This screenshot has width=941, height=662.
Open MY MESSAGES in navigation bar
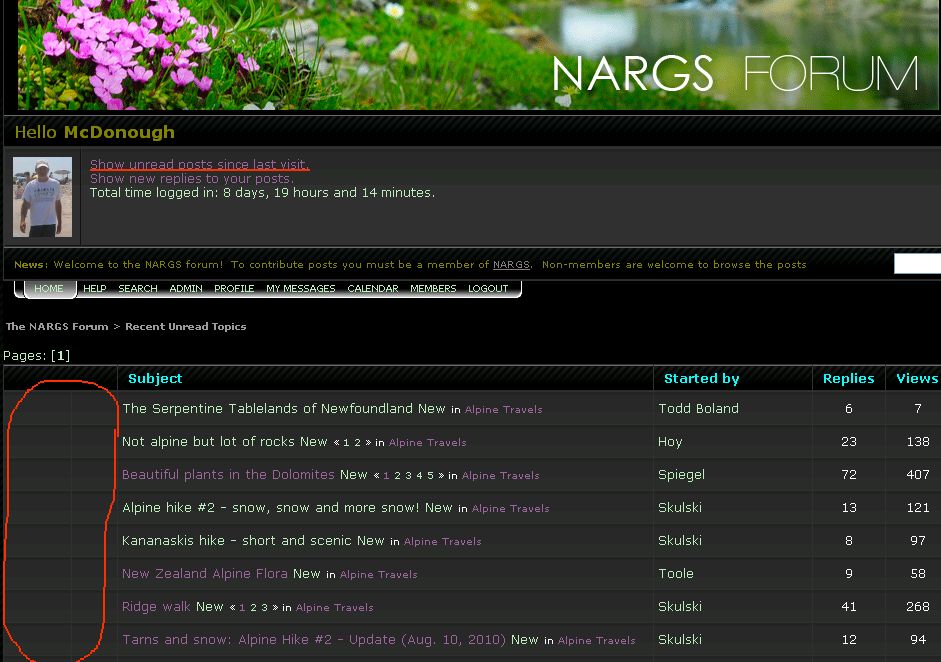tap(301, 288)
